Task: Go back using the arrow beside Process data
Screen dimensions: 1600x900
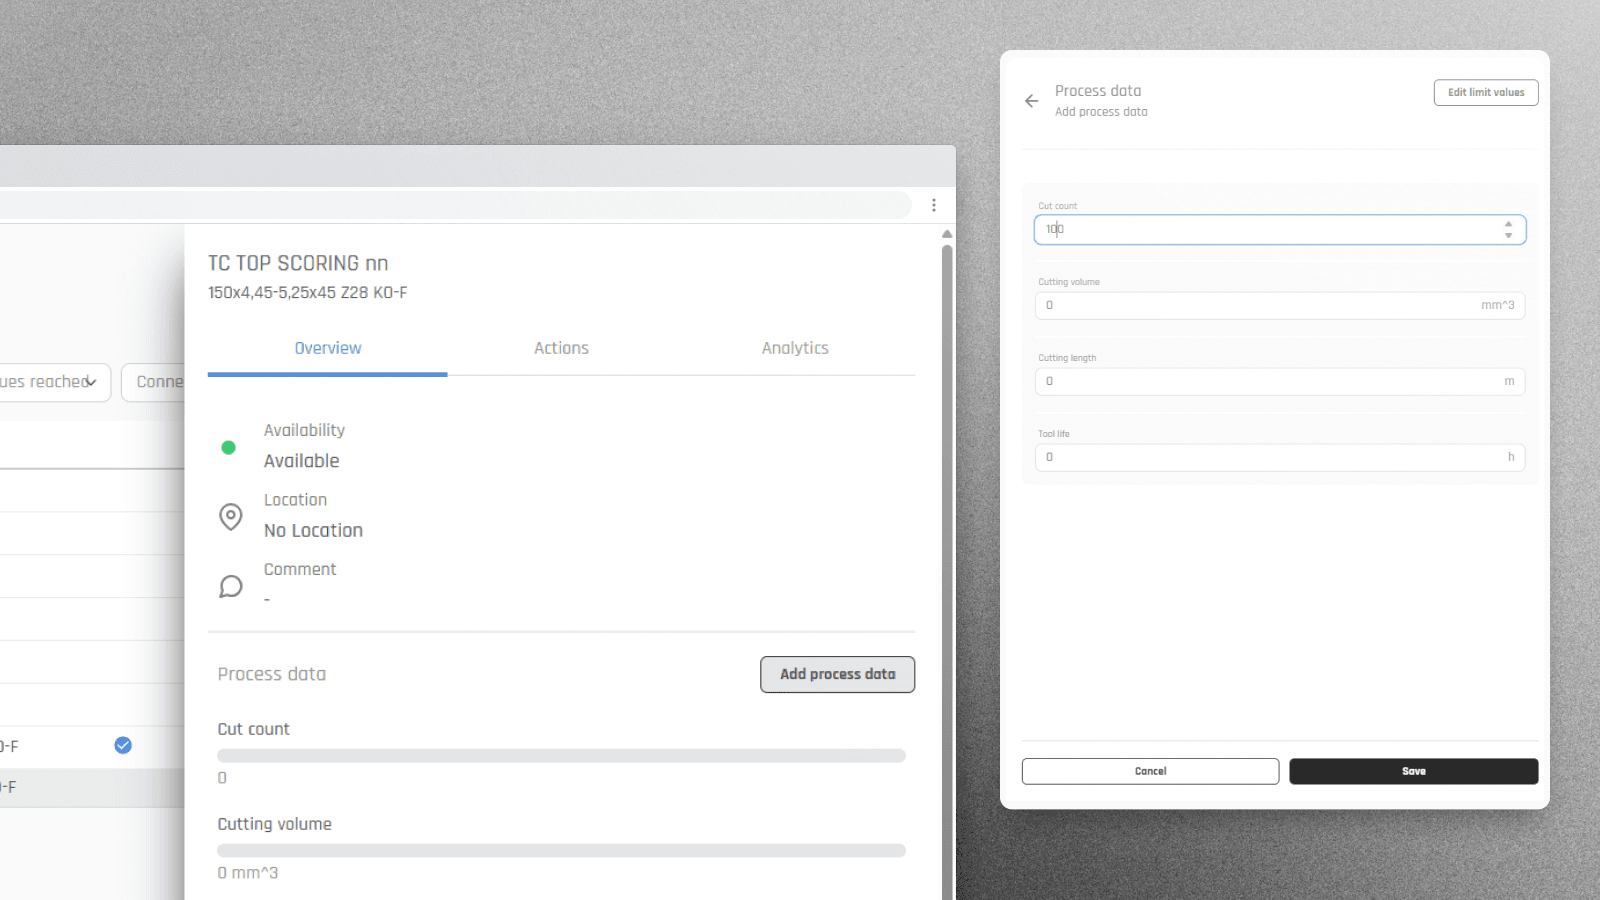Action: click(1031, 101)
